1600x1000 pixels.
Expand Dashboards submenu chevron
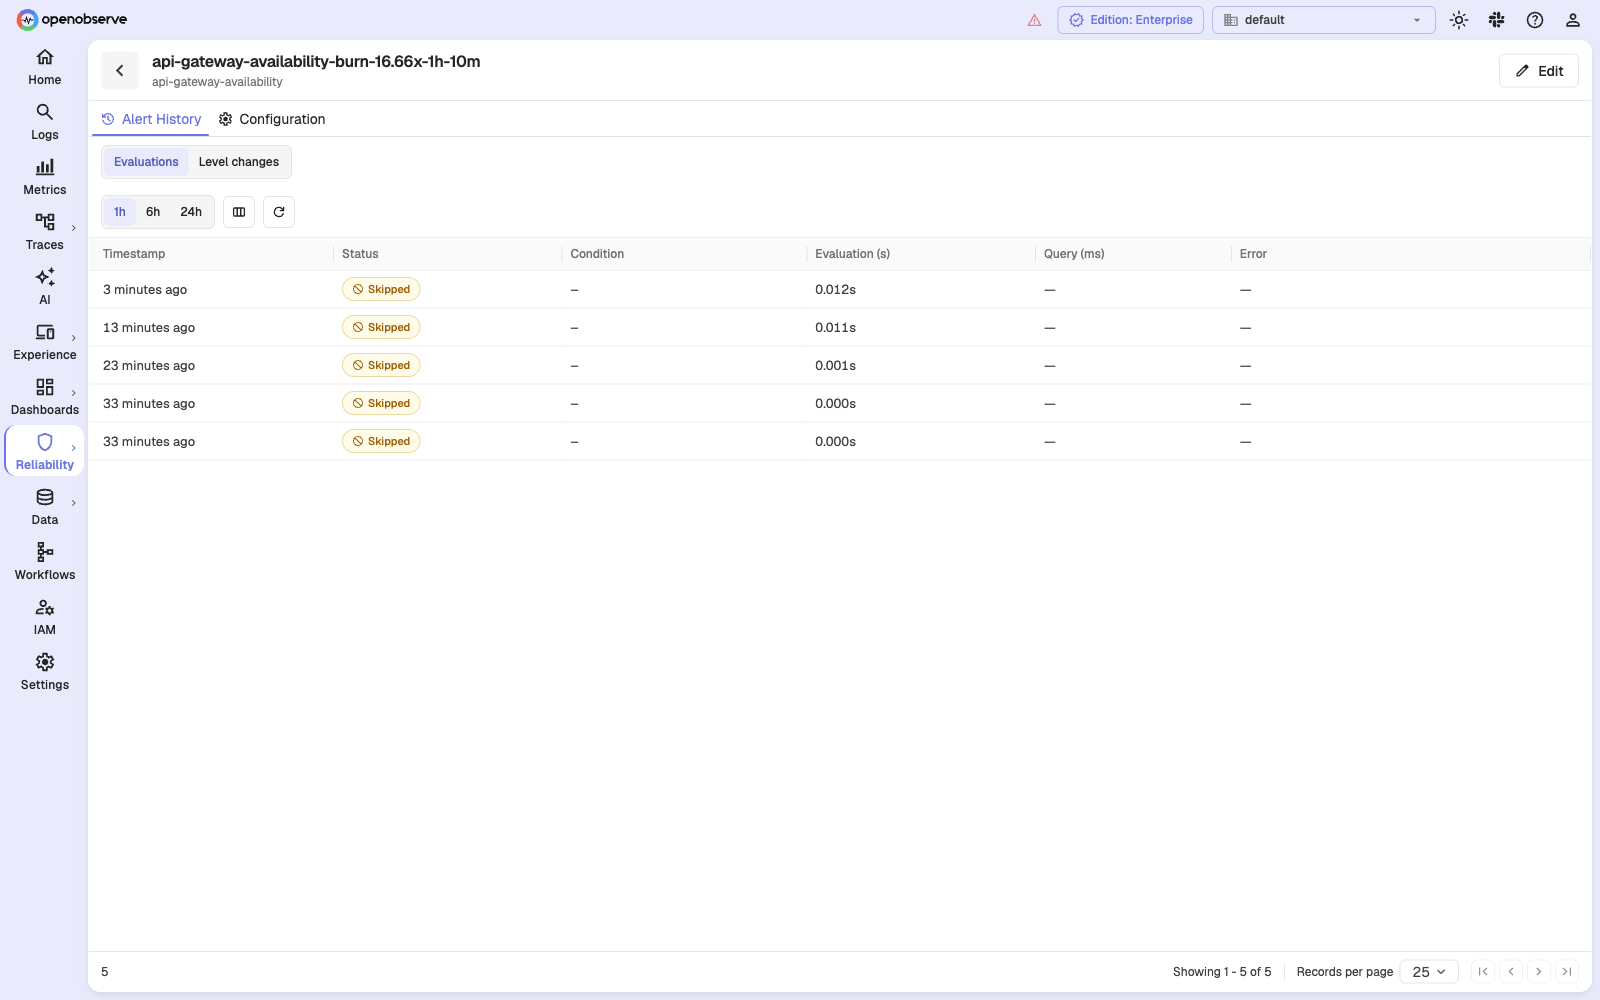(x=74, y=393)
